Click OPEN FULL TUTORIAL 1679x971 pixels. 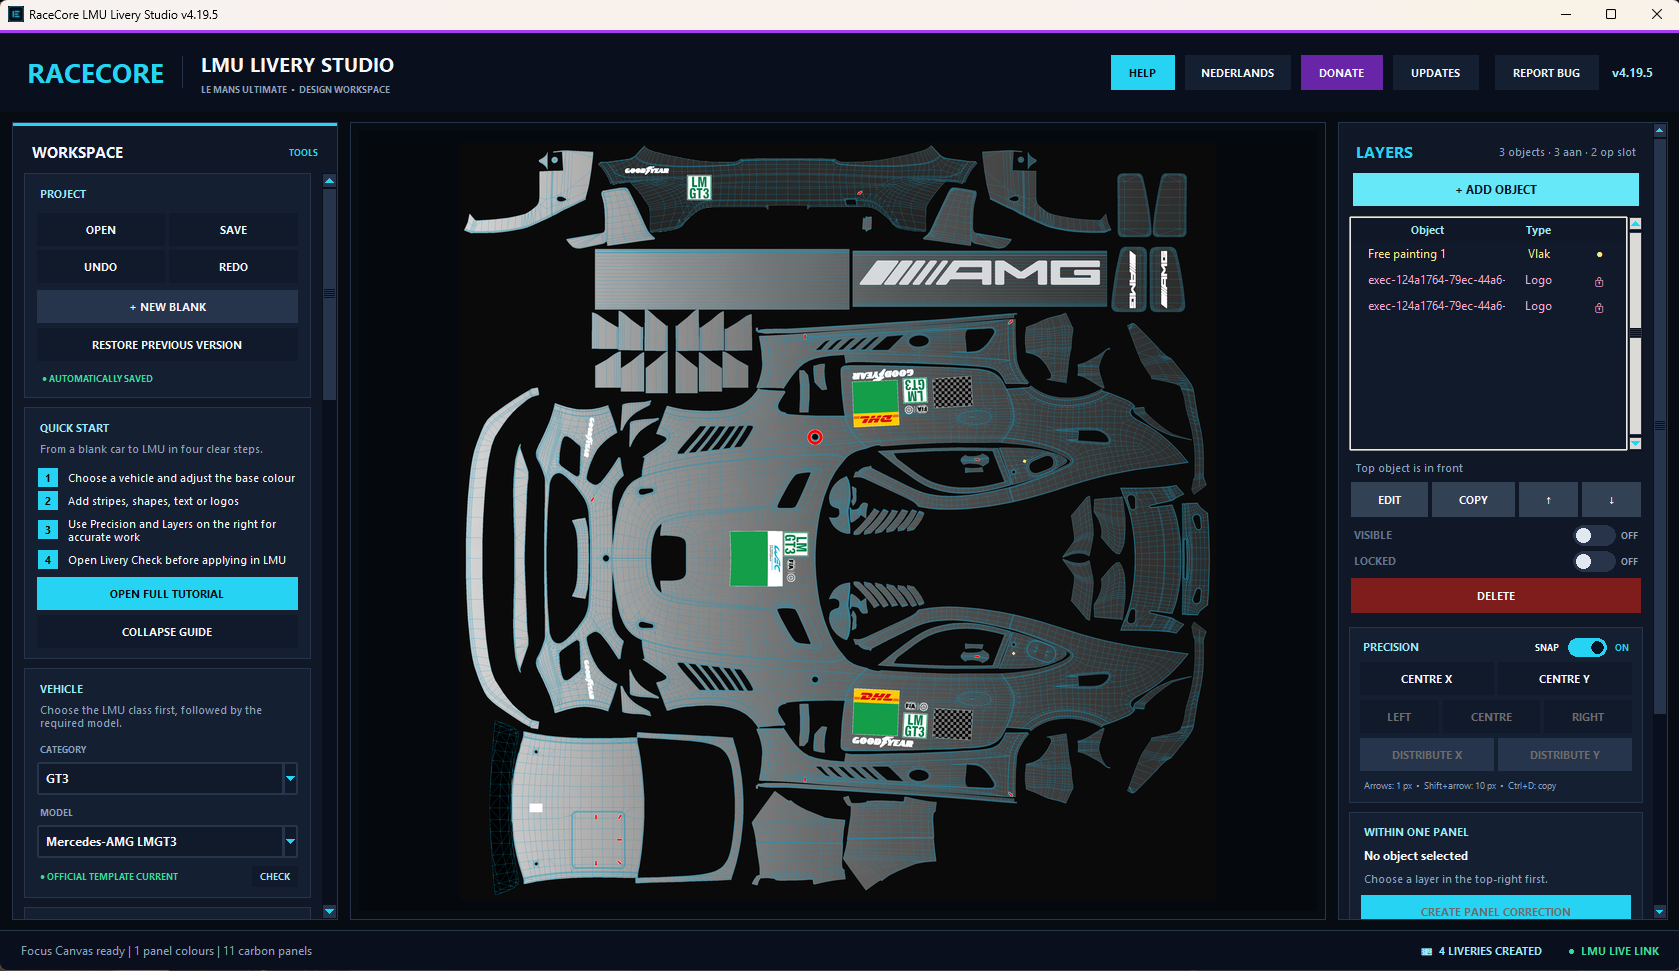[x=167, y=594]
